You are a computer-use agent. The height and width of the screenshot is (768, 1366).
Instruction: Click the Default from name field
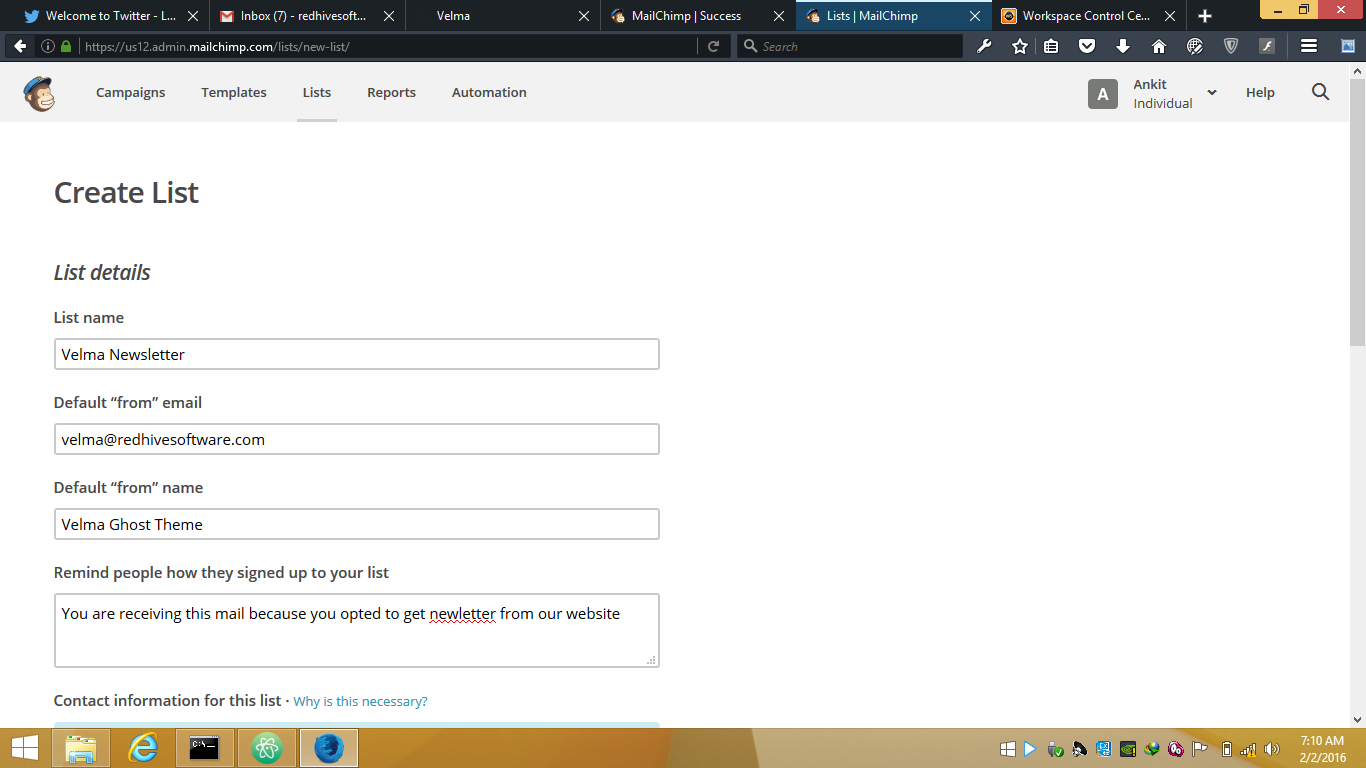(x=357, y=524)
